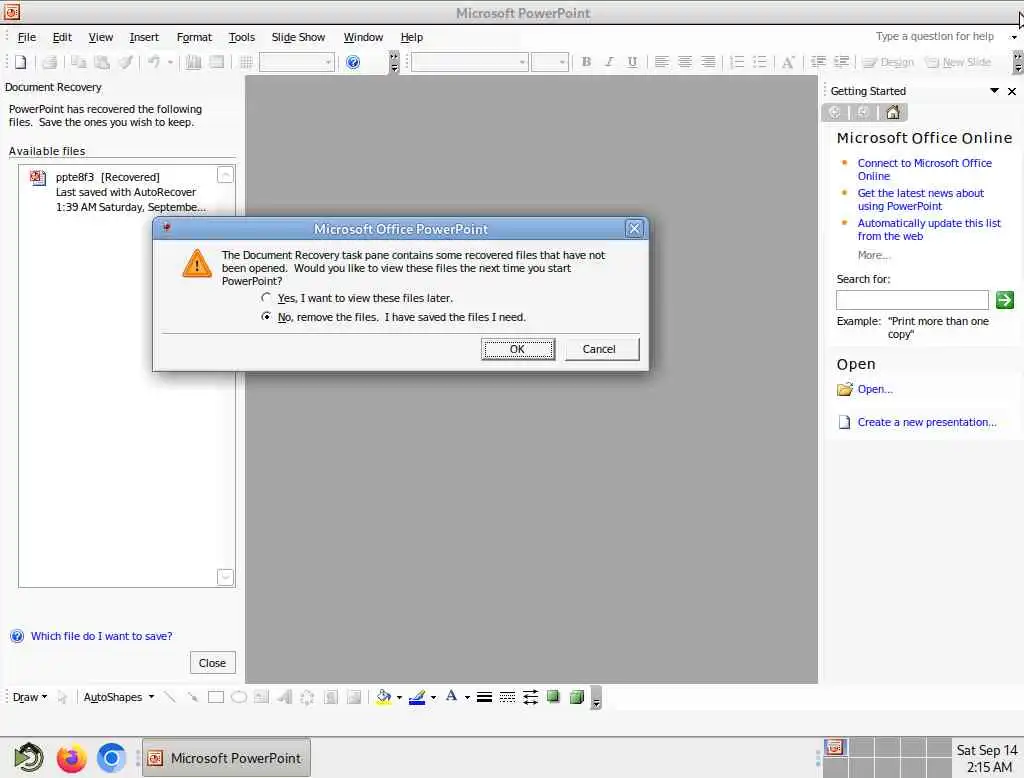Click the Dash Style icon

[x=507, y=697]
